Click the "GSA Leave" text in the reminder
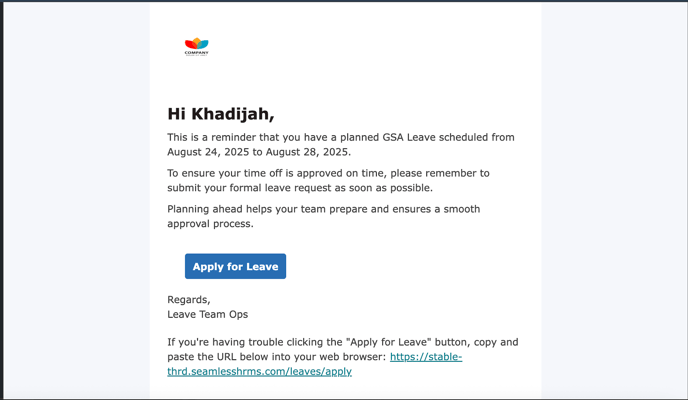The image size is (688, 400). (x=409, y=137)
